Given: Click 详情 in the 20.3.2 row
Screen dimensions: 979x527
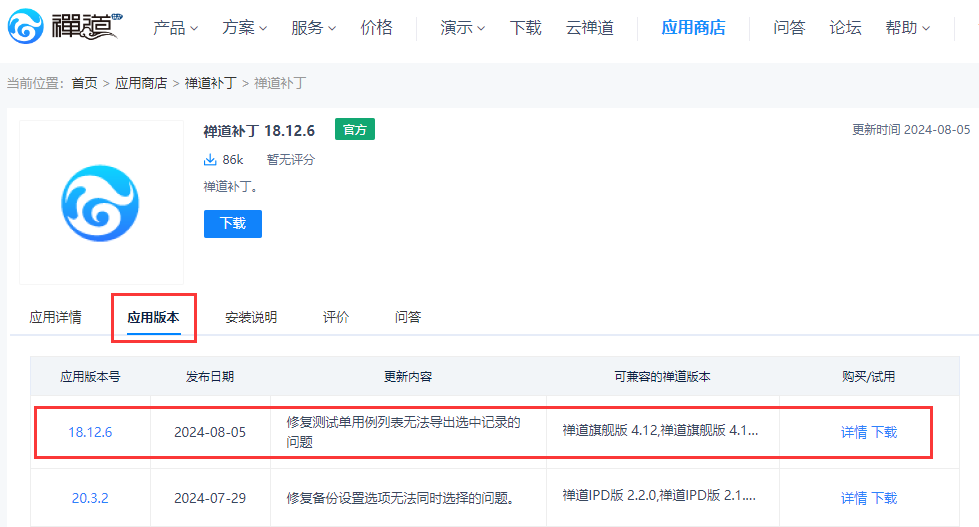Looking at the screenshot, I should click(x=854, y=498).
